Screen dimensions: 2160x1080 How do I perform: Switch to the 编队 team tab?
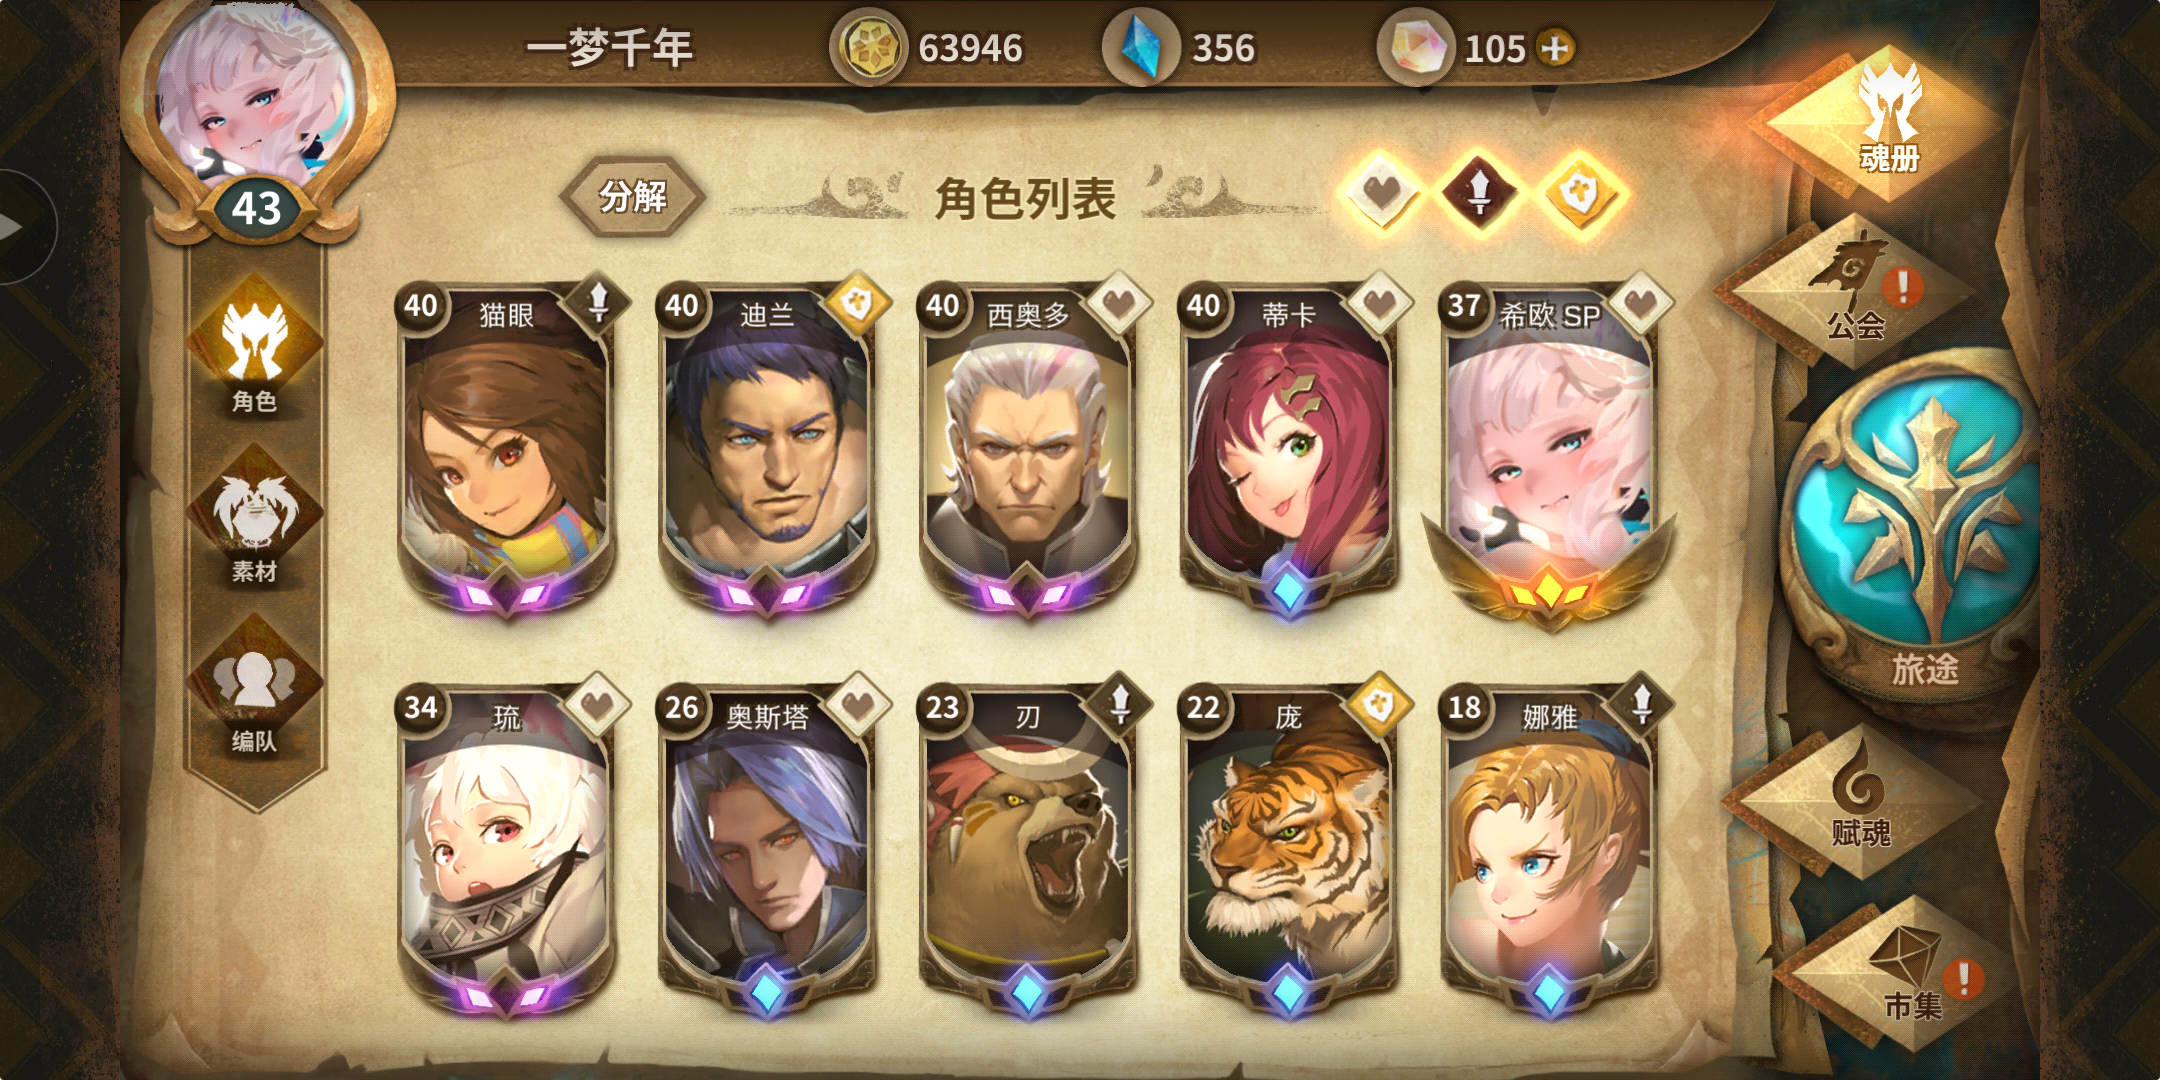255,690
